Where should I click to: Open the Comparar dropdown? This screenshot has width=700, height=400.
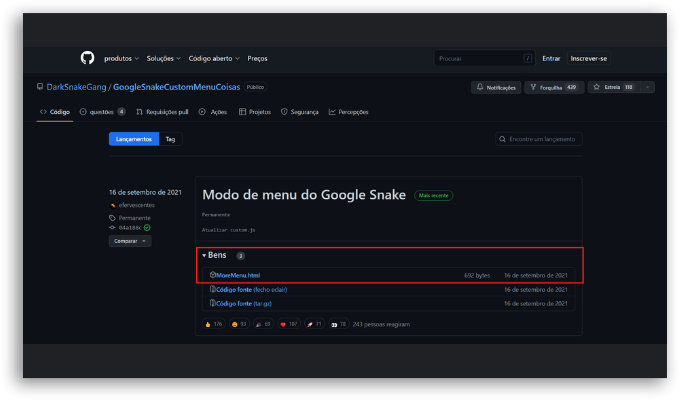[130, 241]
